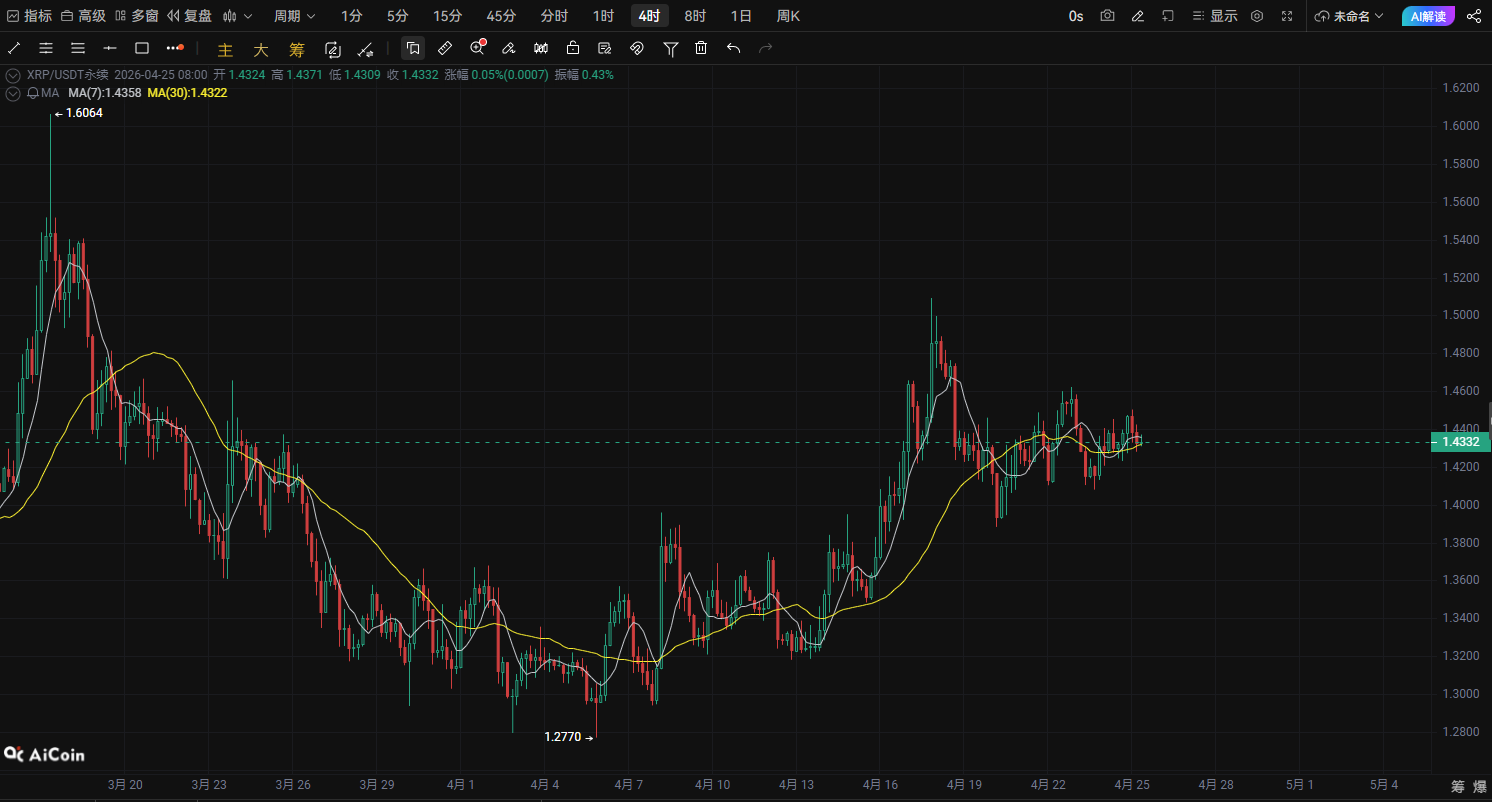Open the filter funnel tool
This screenshot has width=1492, height=802.
click(x=670, y=48)
